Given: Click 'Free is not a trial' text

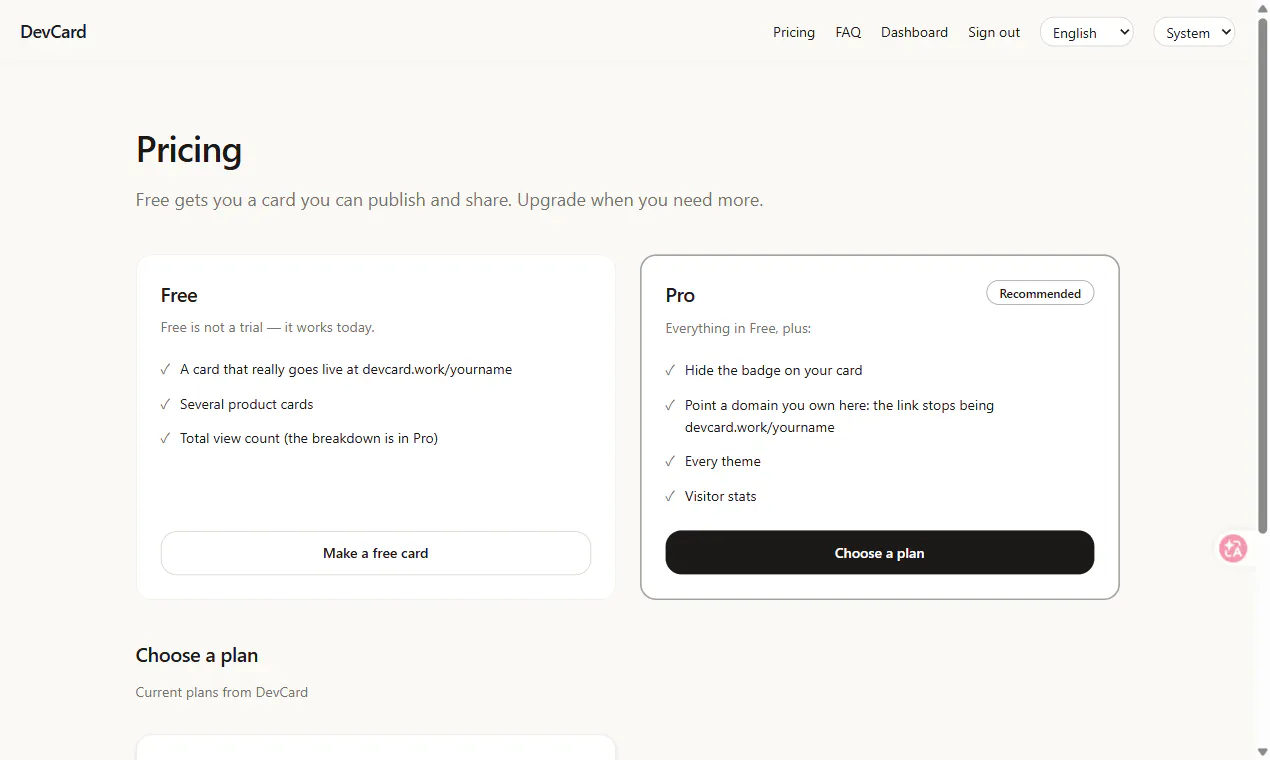Looking at the screenshot, I should click(x=268, y=327).
